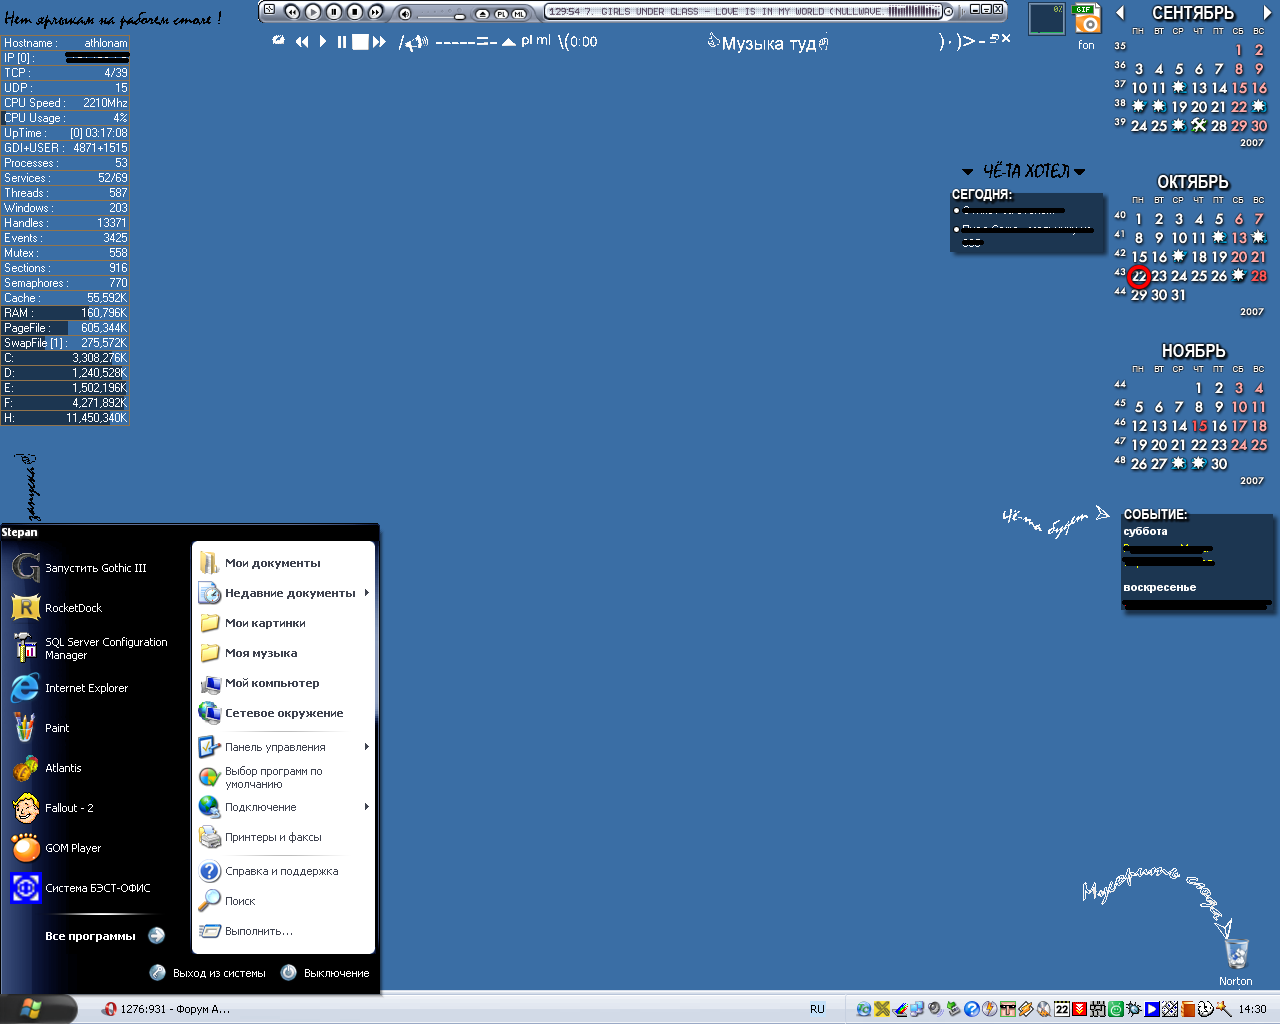1280x1024 pixels.
Task: Expand the Панель управления submenu
Action: pos(275,747)
